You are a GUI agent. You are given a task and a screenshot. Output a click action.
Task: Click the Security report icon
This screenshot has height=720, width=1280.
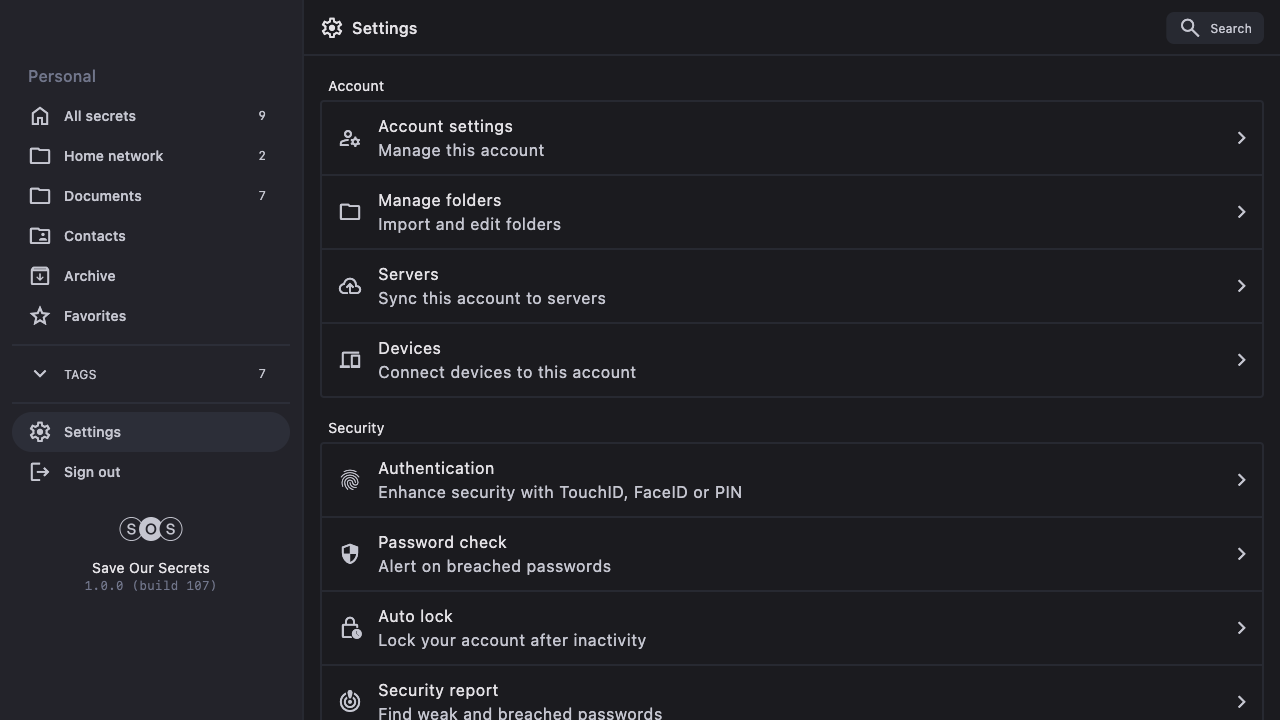point(350,701)
